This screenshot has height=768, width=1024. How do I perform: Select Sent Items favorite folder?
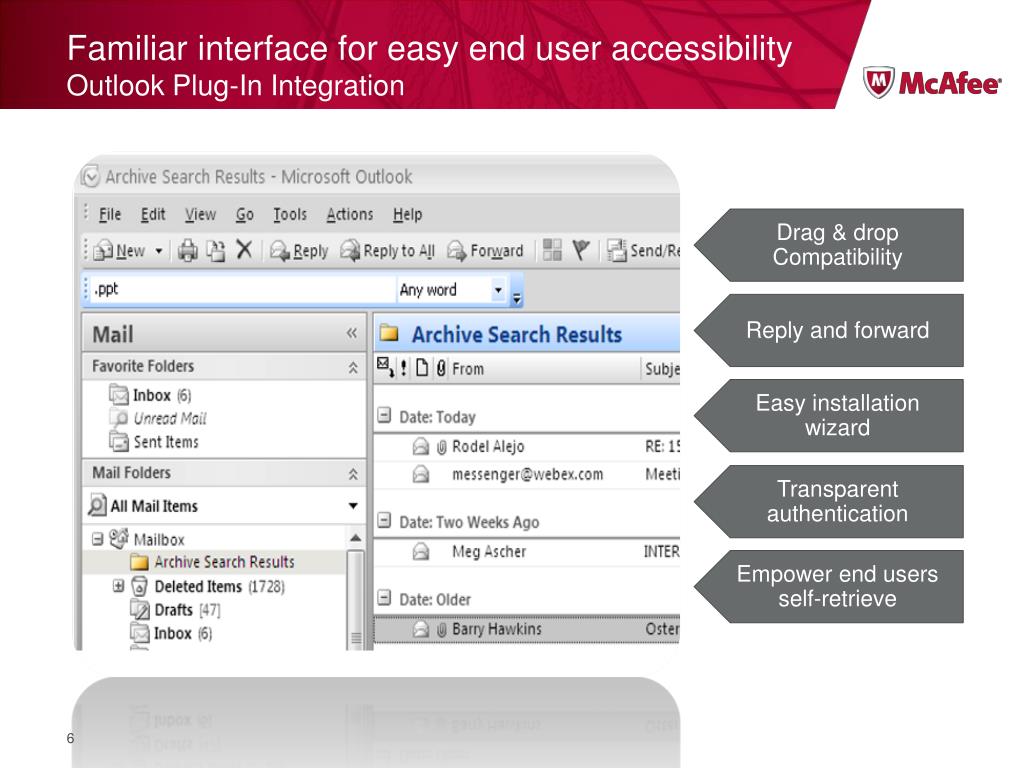pos(155,442)
